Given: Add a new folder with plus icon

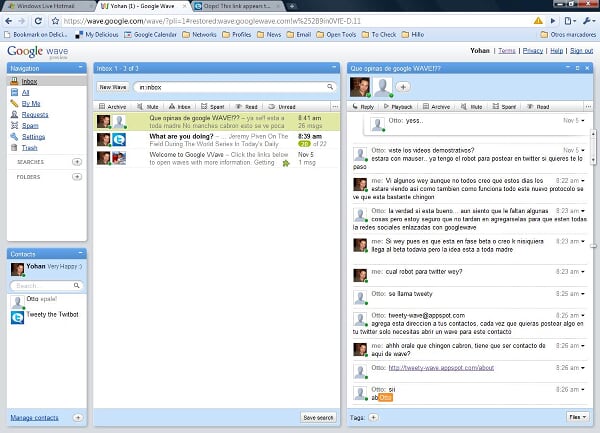Looking at the screenshot, I should [x=77, y=177].
